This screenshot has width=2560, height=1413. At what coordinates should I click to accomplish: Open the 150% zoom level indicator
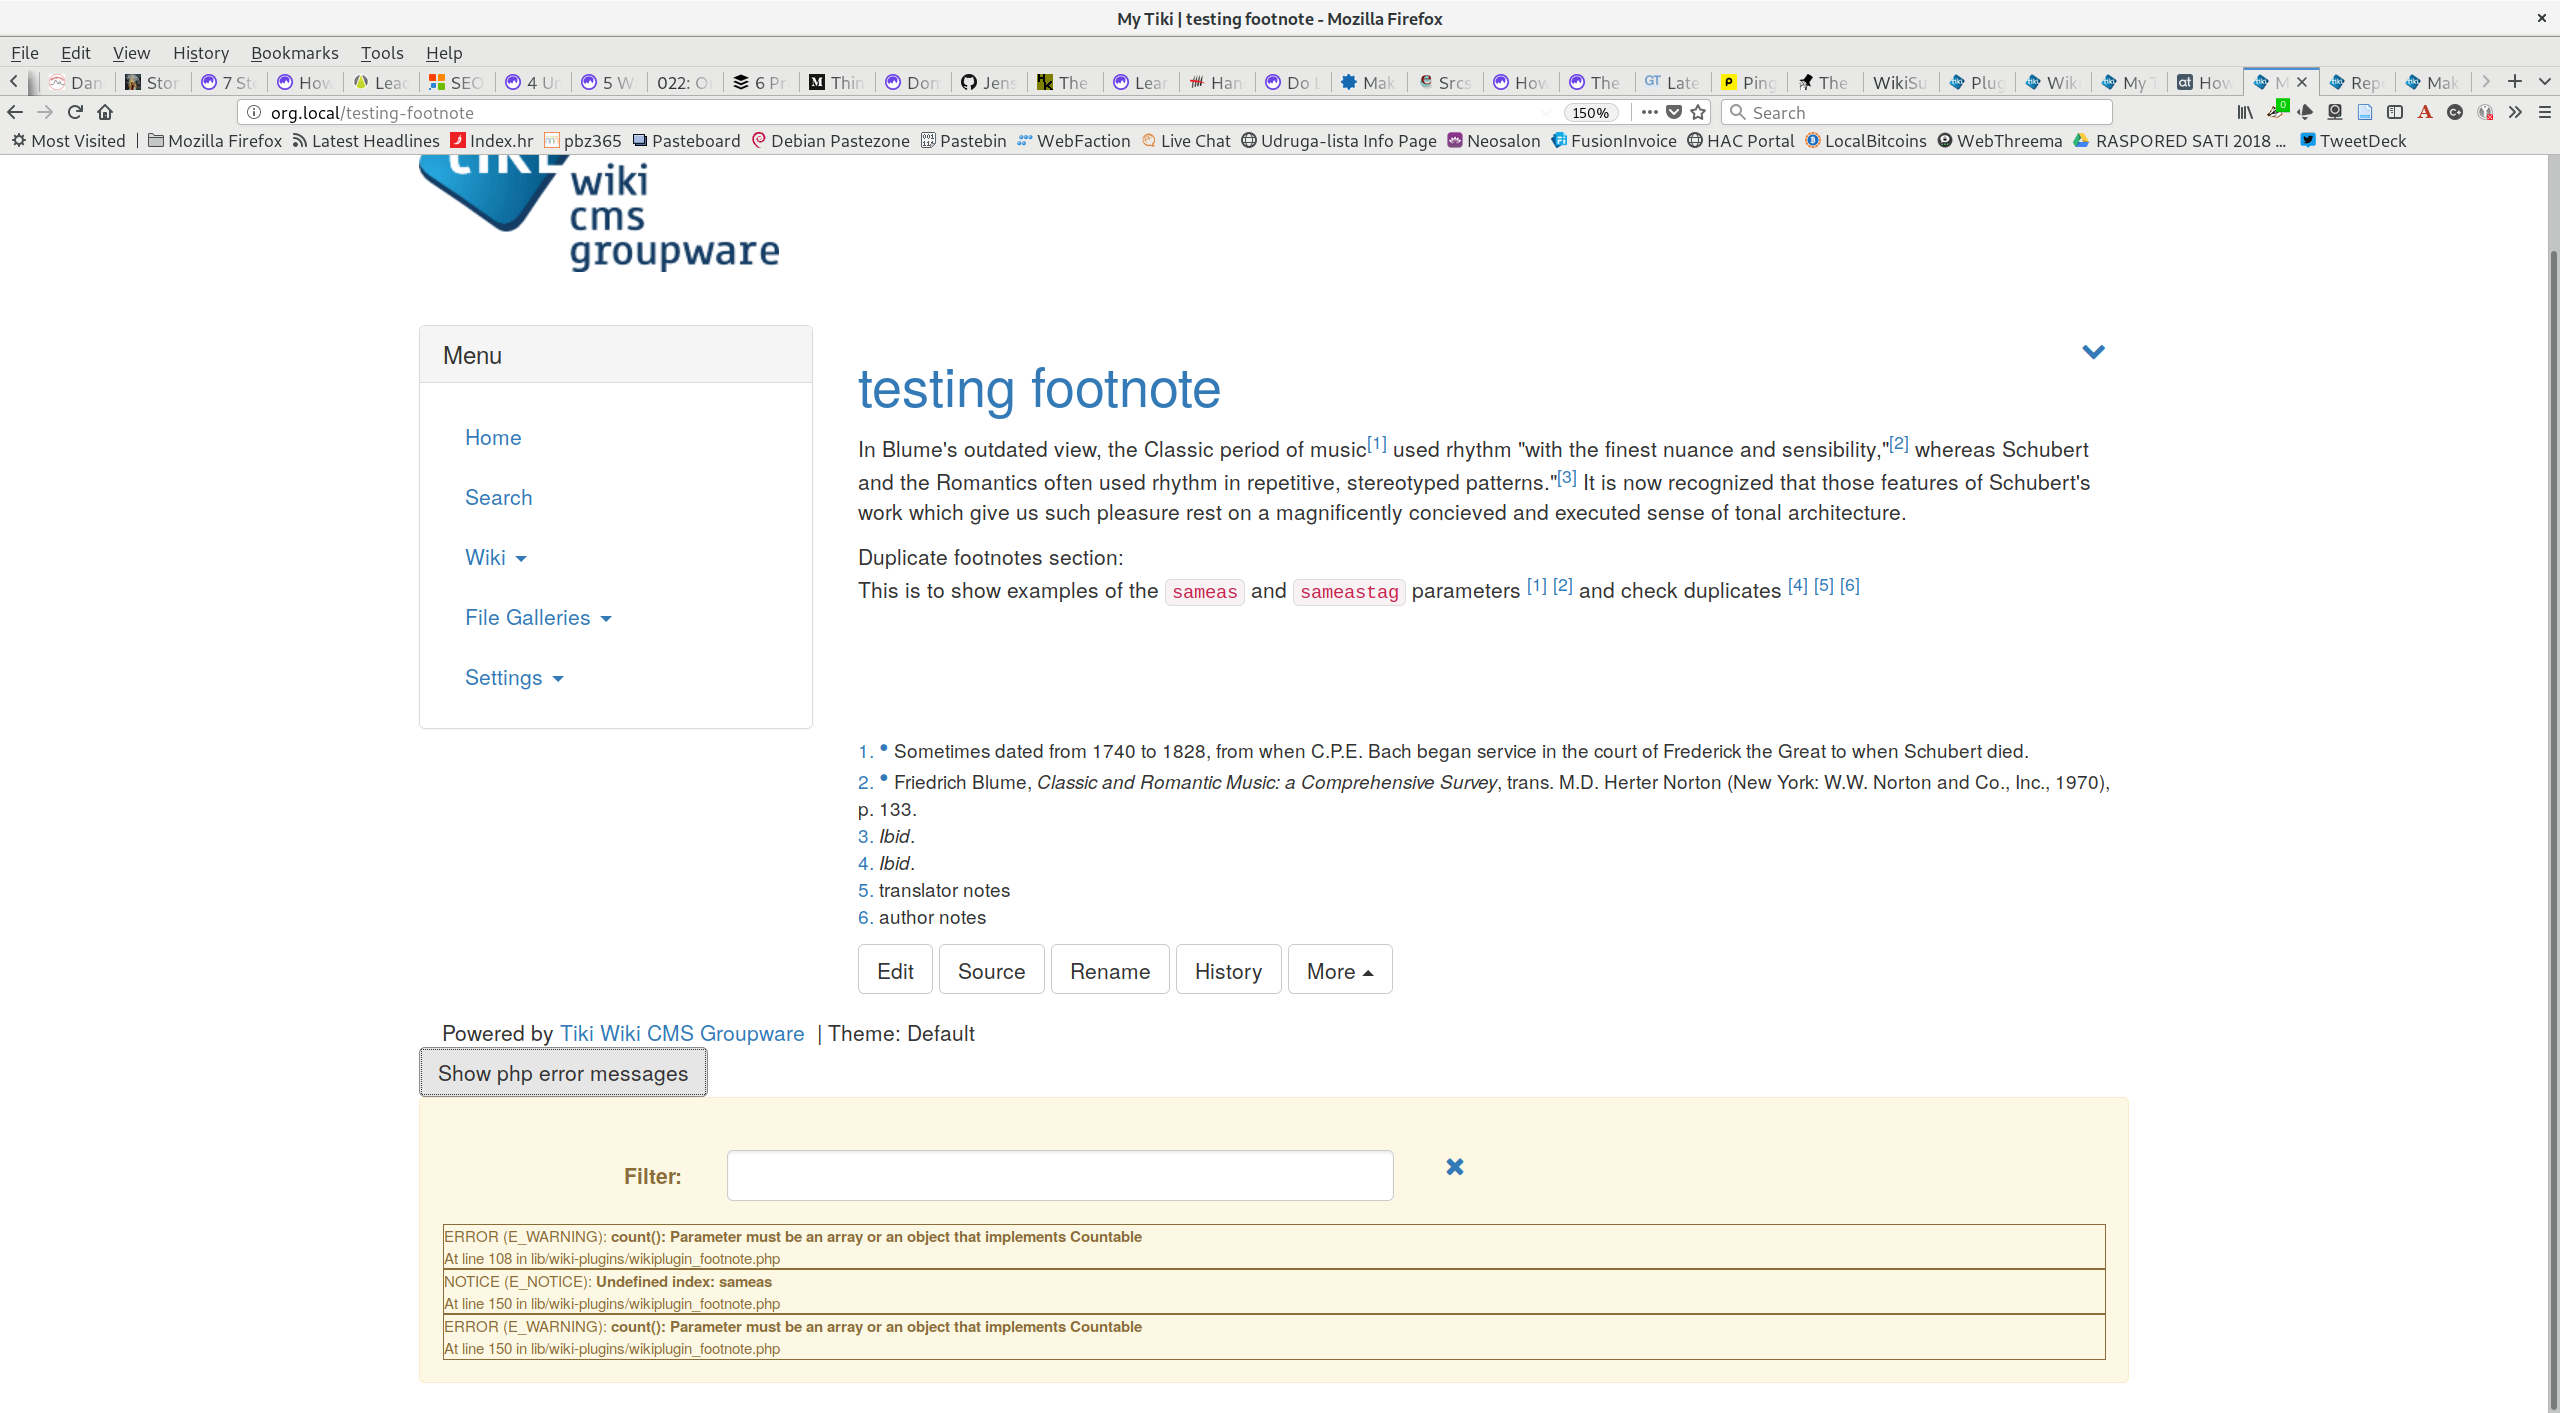click(1590, 113)
